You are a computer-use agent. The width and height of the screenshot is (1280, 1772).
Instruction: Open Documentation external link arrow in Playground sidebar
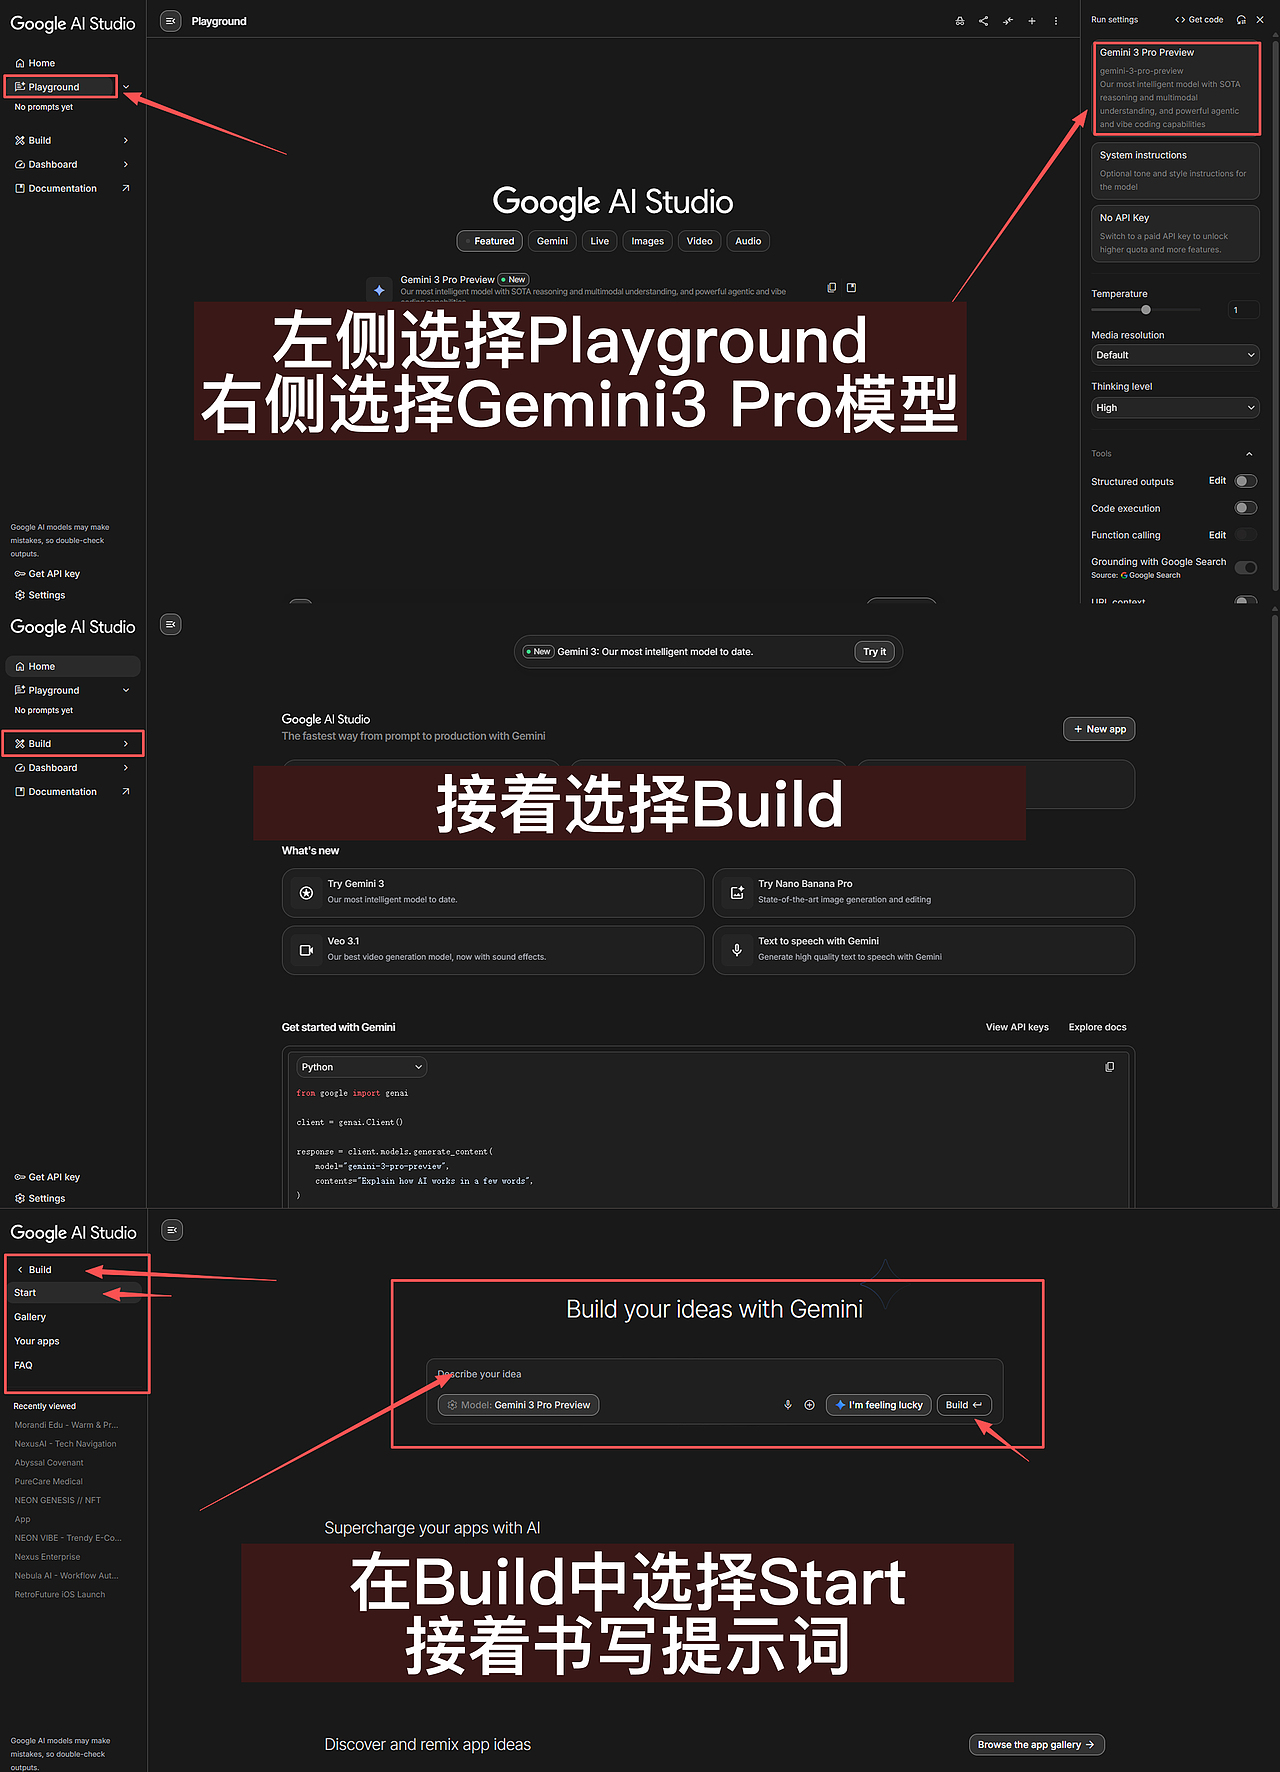pyautogui.click(x=126, y=188)
